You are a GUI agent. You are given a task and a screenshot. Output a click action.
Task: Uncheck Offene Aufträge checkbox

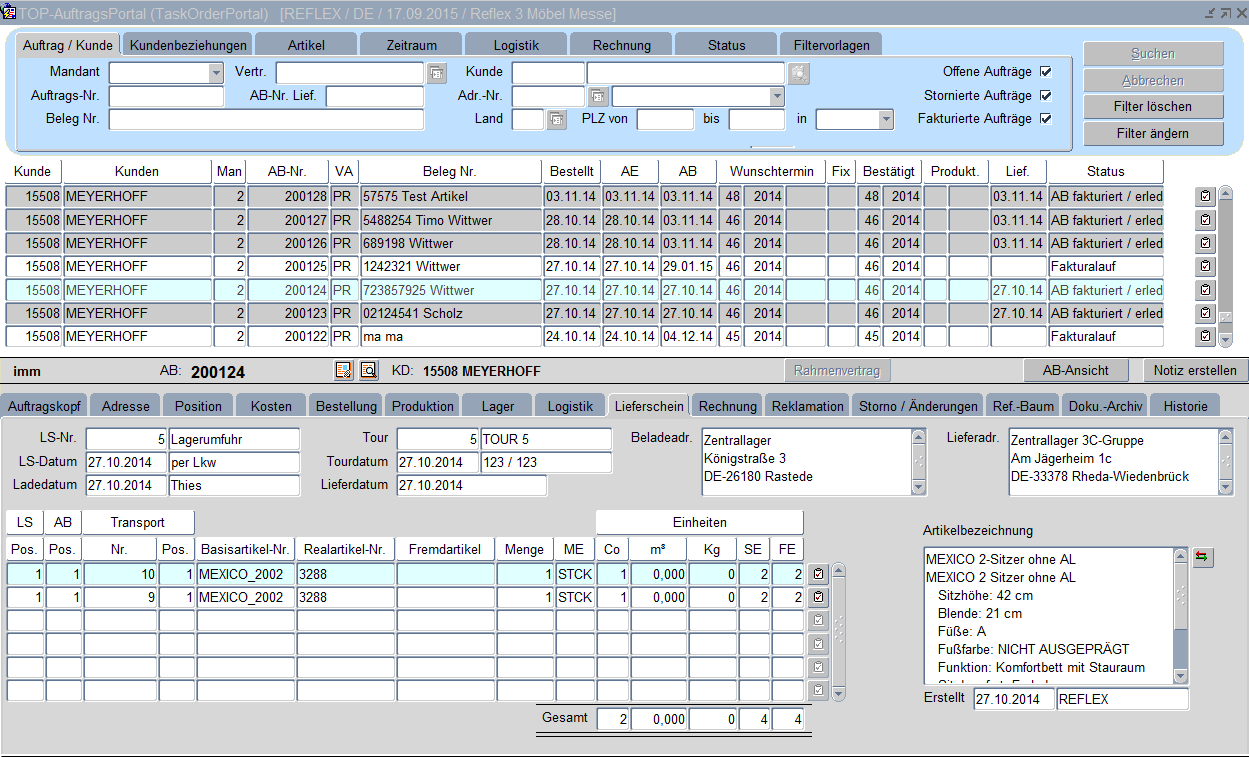tap(1046, 72)
